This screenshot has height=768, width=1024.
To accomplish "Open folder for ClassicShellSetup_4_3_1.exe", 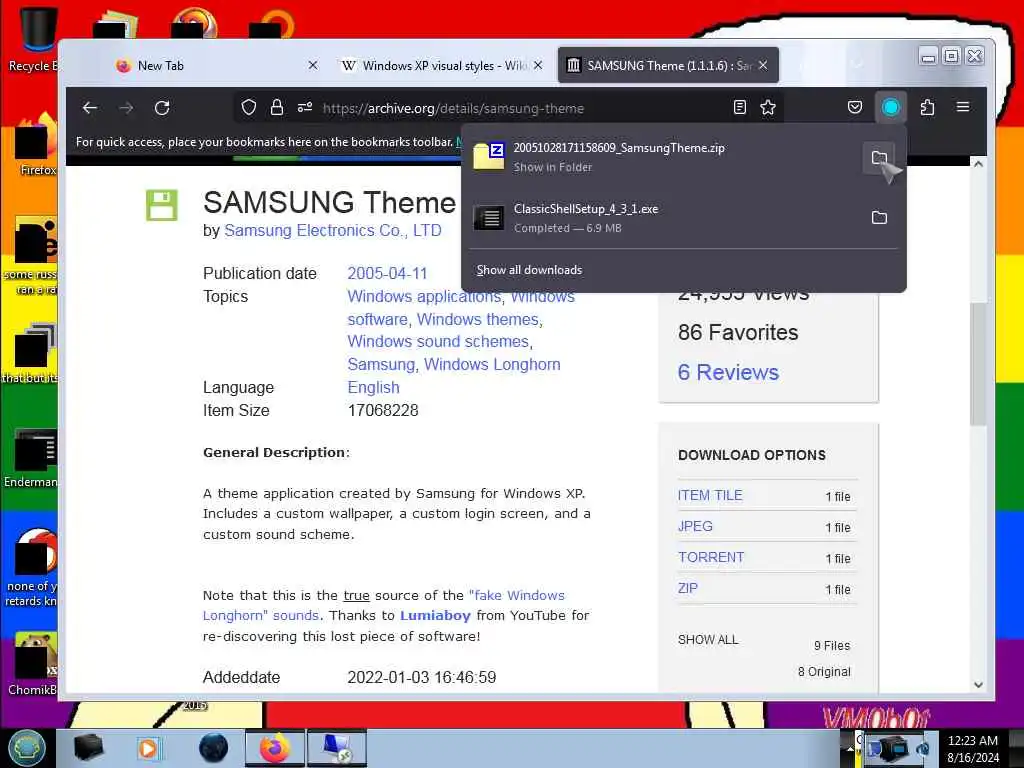I will pos(879,217).
